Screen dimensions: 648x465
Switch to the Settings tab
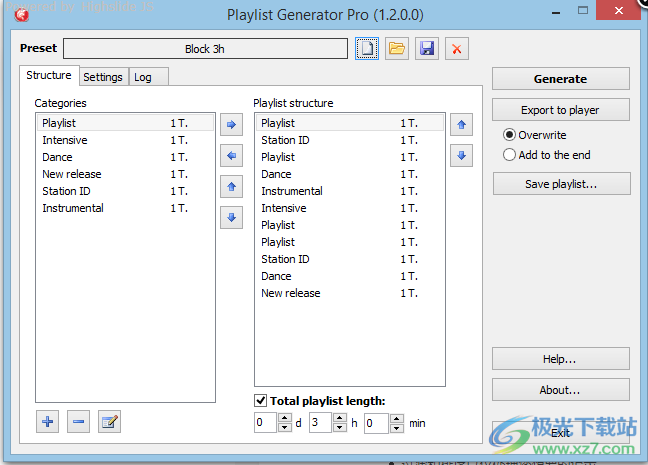[x=103, y=77]
